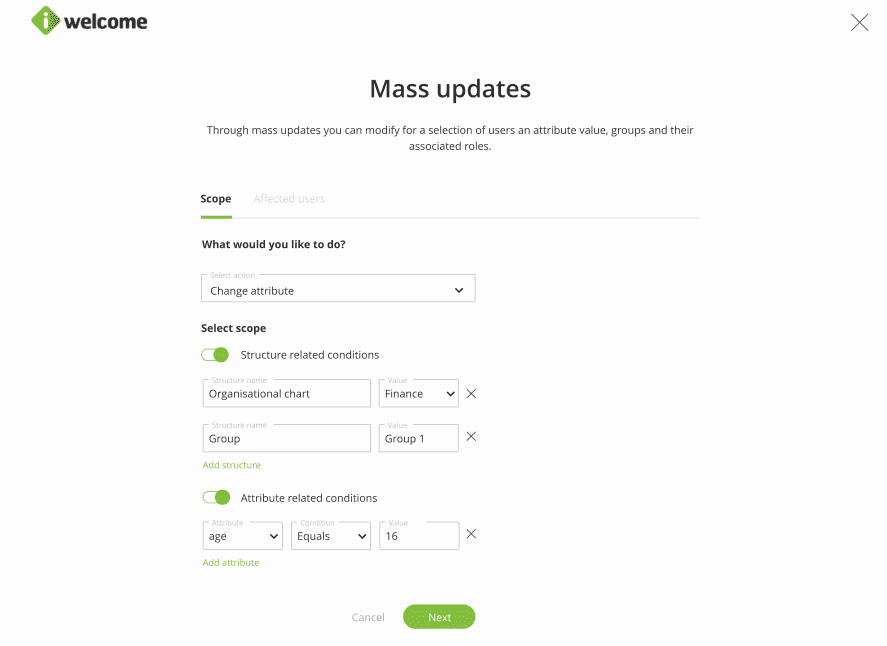The width and height of the screenshot is (887, 646).
Task: Click the attribute value field containing 16
Action: tap(418, 536)
